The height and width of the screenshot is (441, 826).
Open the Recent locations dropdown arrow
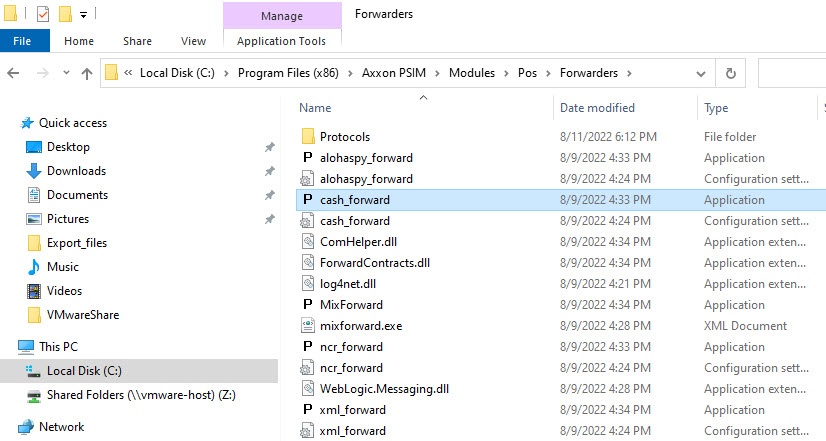point(66,73)
